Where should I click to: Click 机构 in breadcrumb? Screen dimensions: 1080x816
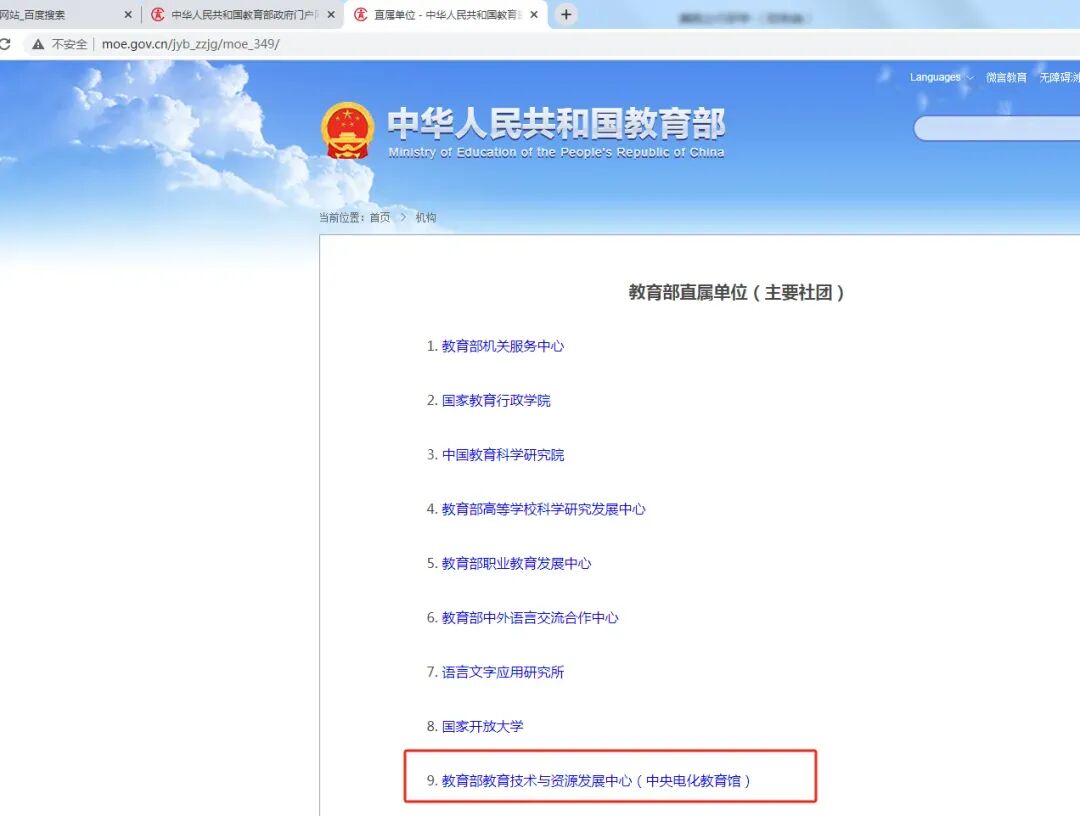pos(426,218)
